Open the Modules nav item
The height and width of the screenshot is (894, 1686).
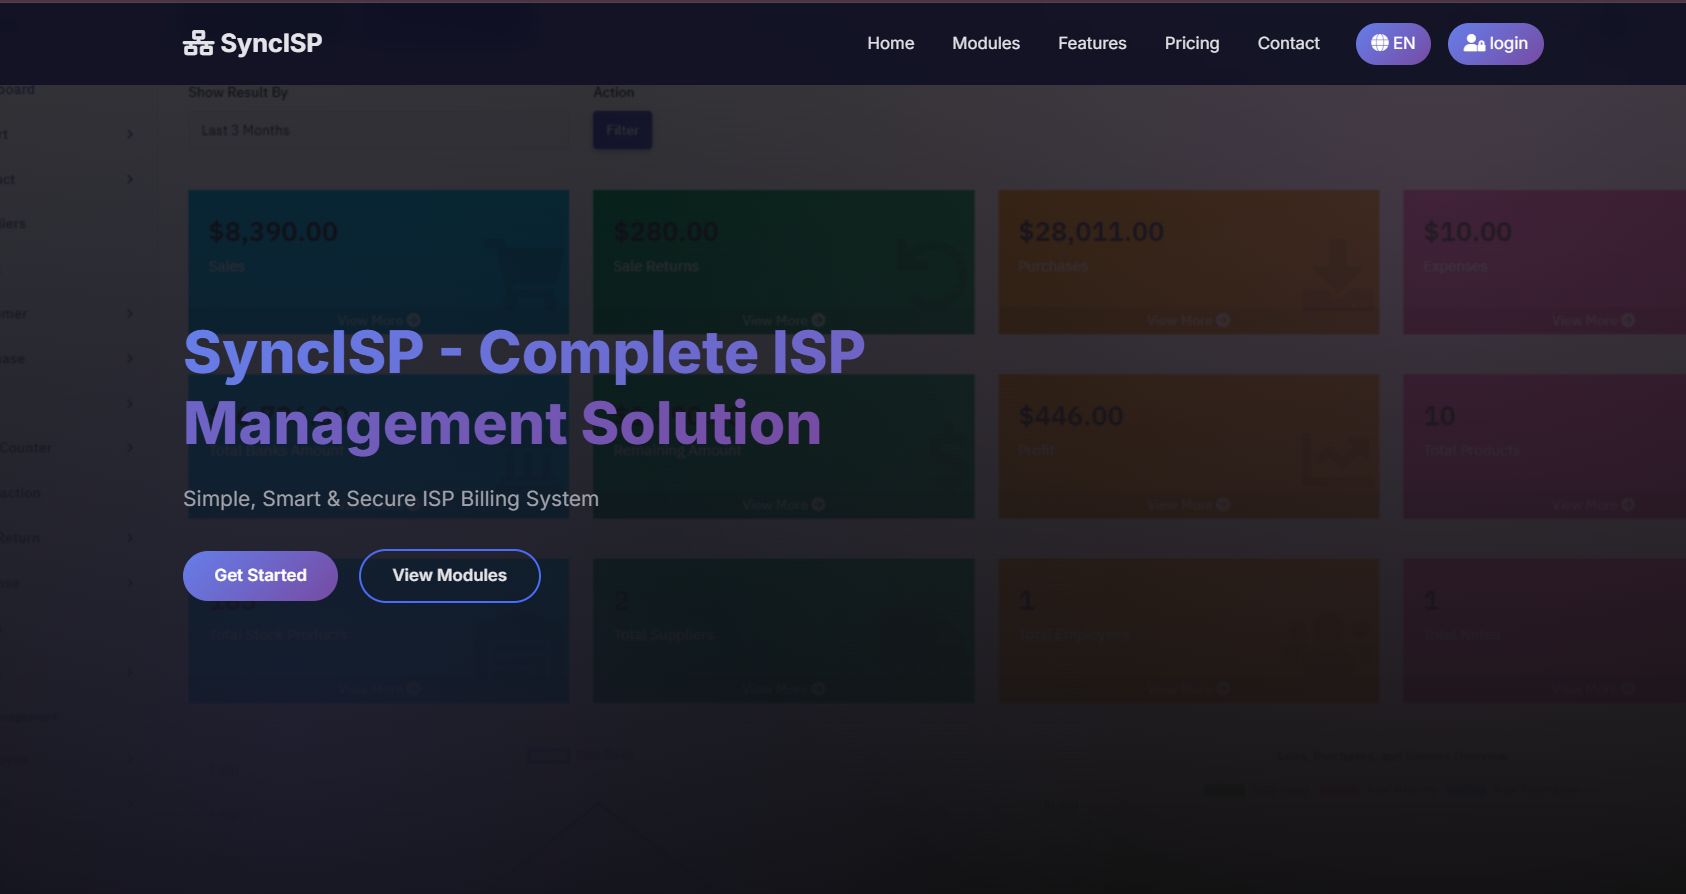986,43
